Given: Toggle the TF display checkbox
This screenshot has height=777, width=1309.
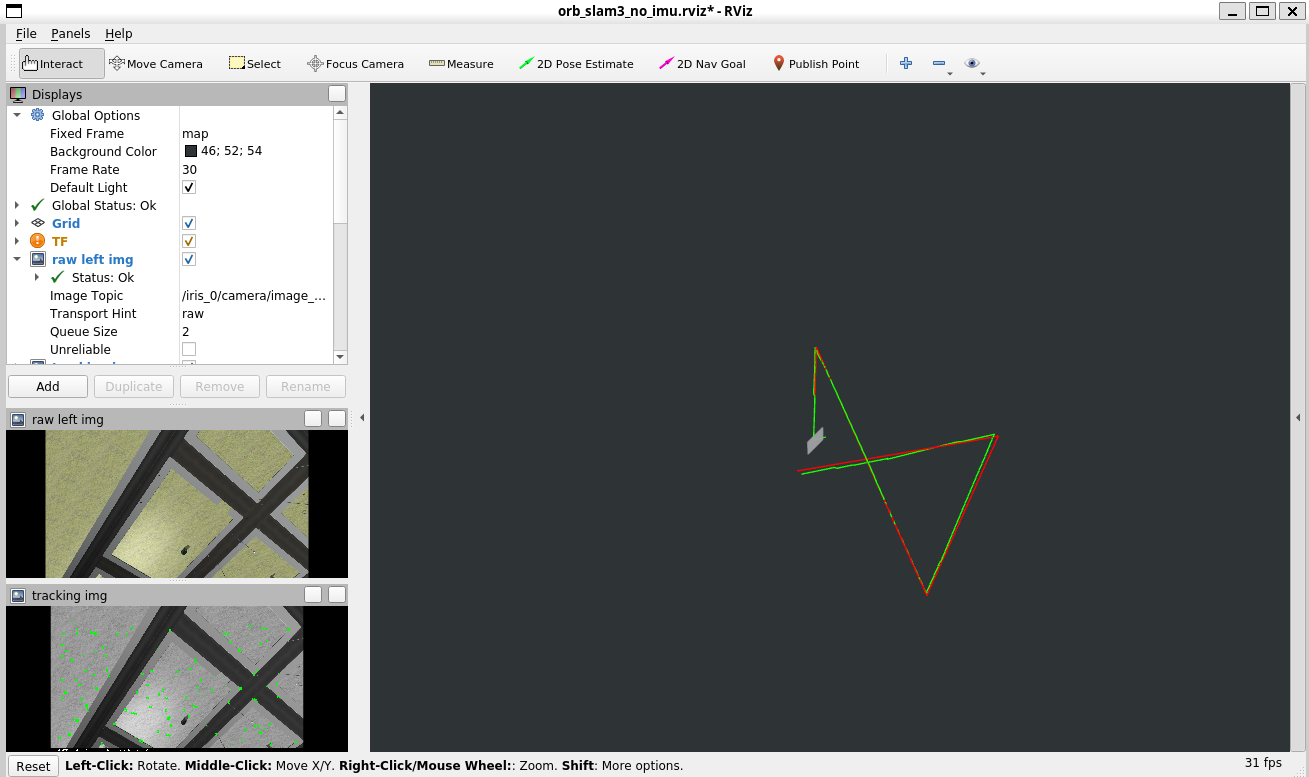Looking at the screenshot, I should click(x=189, y=241).
